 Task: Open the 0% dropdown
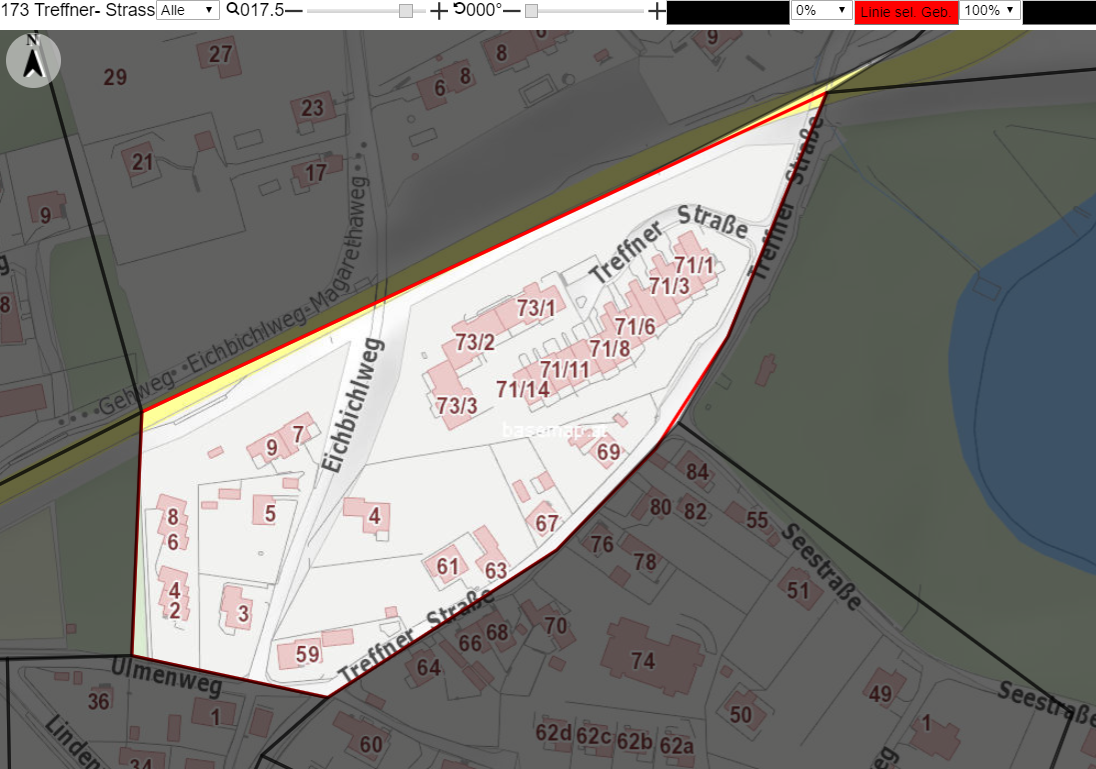pos(821,10)
